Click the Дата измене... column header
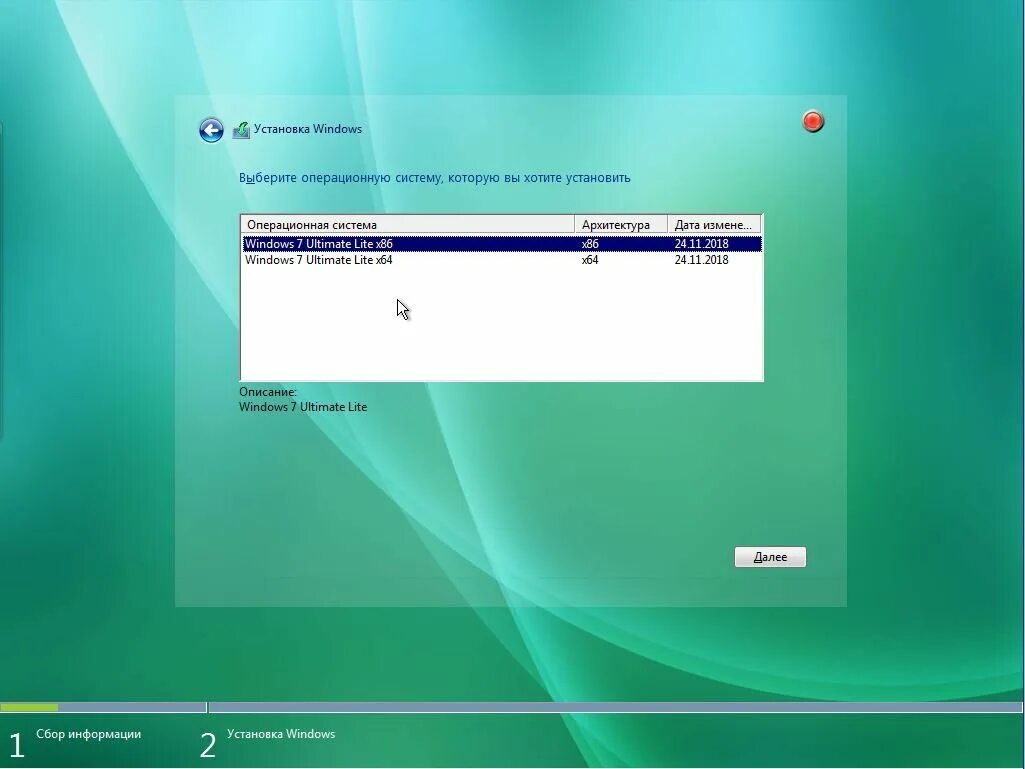This screenshot has width=1025, height=769. pyautogui.click(x=714, y=225)
